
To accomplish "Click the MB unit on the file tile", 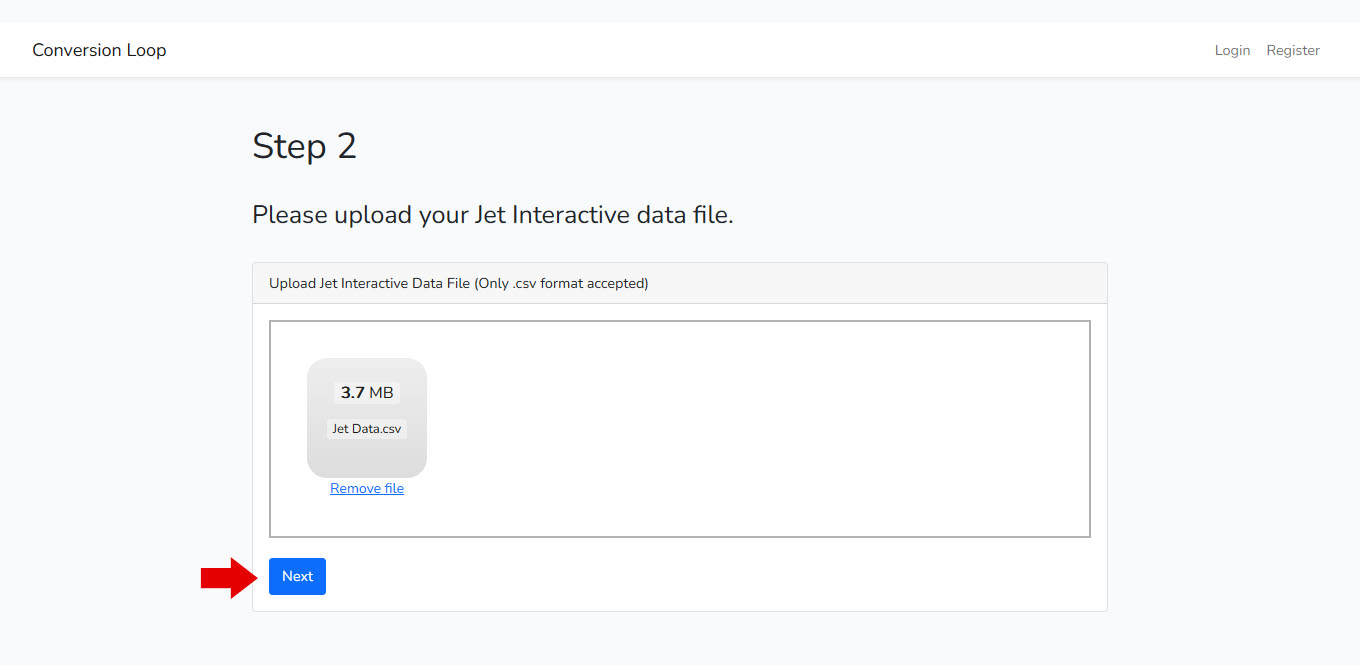I will (x=382, y=393).
